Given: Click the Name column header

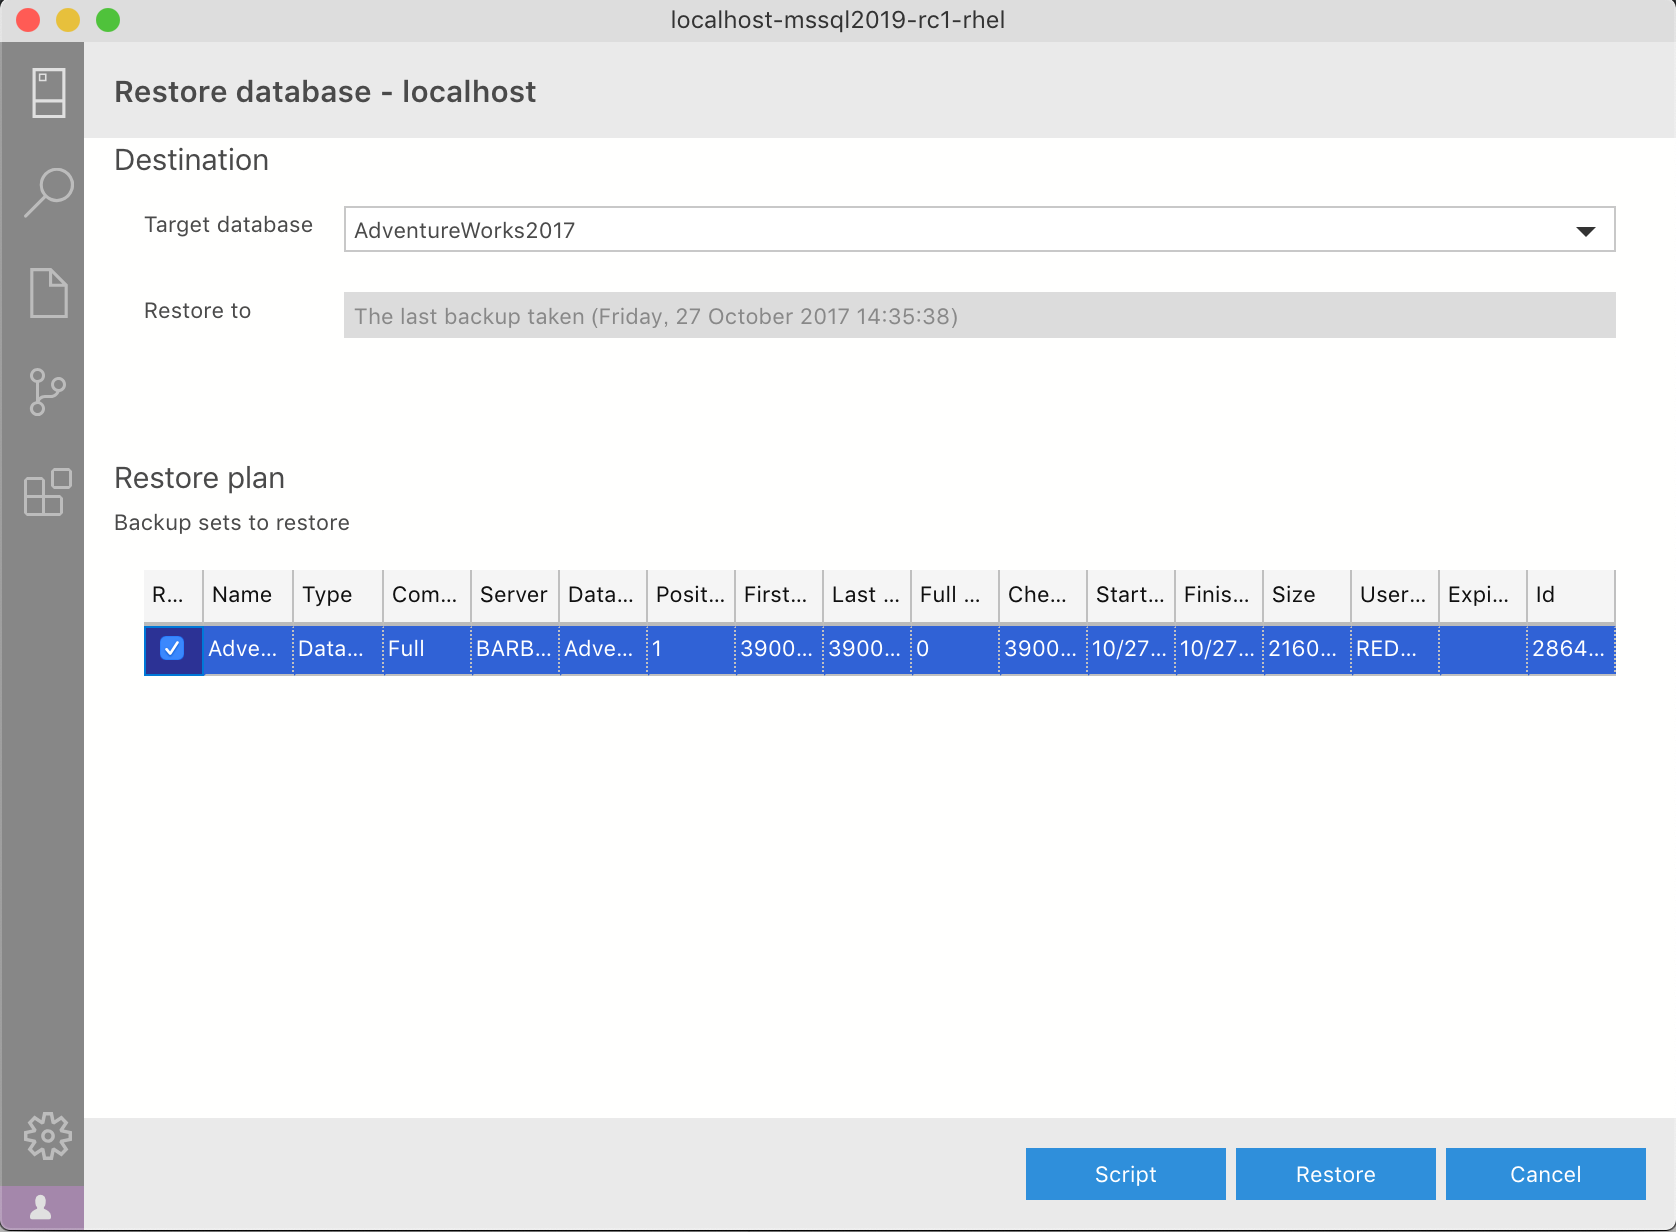Looking at the screenshot, I should pyautogui.click(x=243, y=595).
